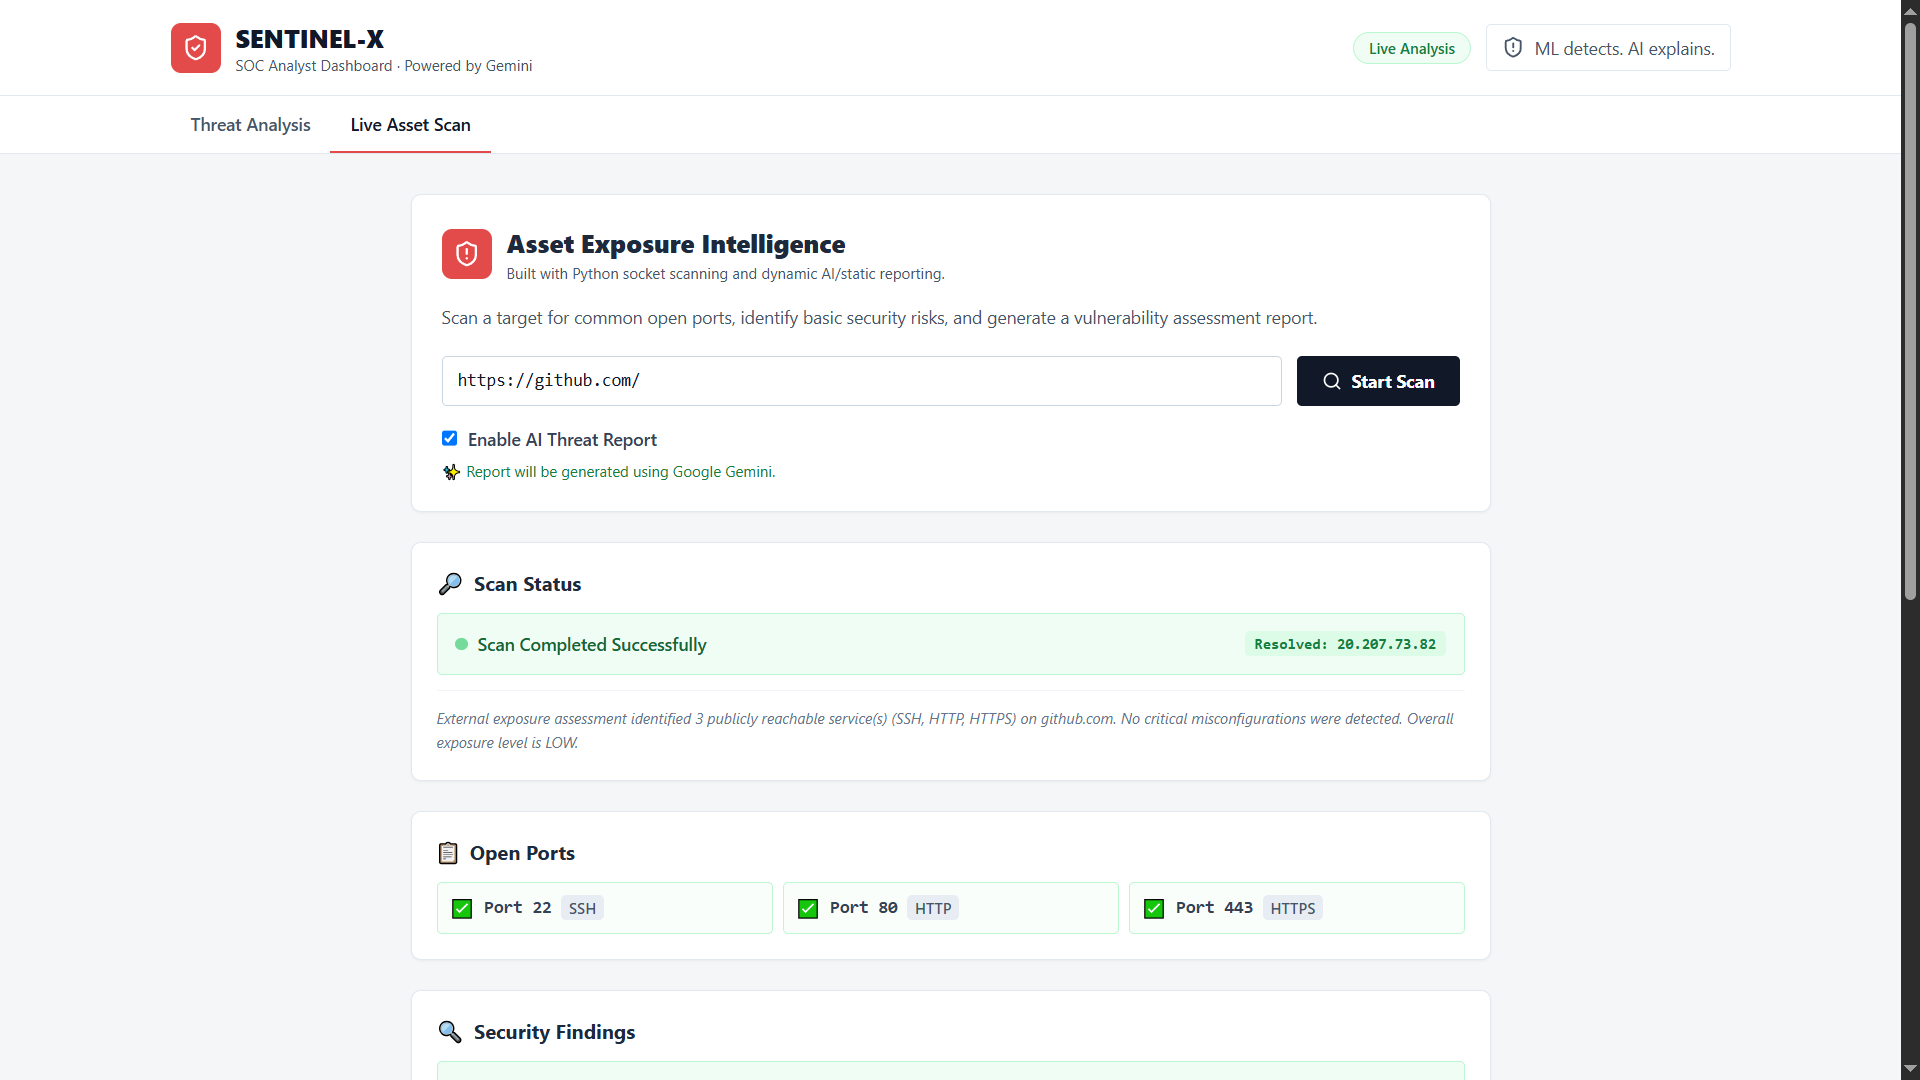Click the Scan Completed Successfully text
Screen dimensions: 1920x1080
[x=592, y=645]
